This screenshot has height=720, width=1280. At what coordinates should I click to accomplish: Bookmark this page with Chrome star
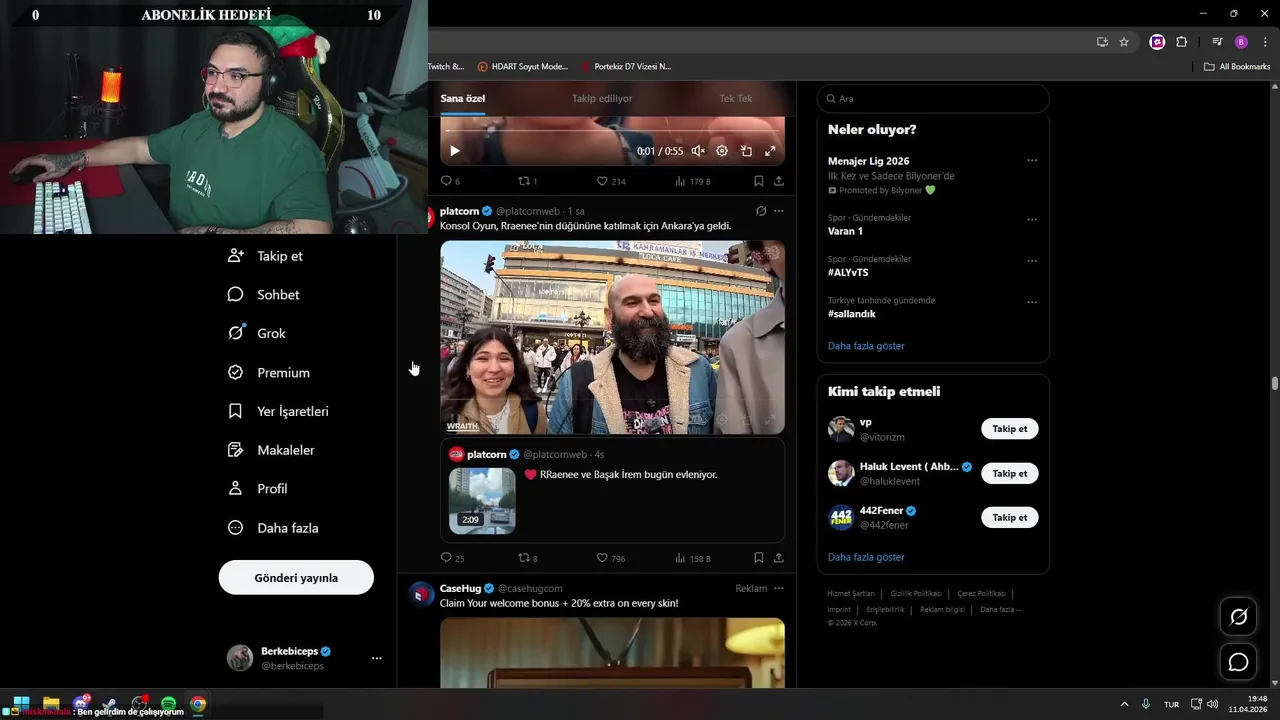coord(1124,42)
